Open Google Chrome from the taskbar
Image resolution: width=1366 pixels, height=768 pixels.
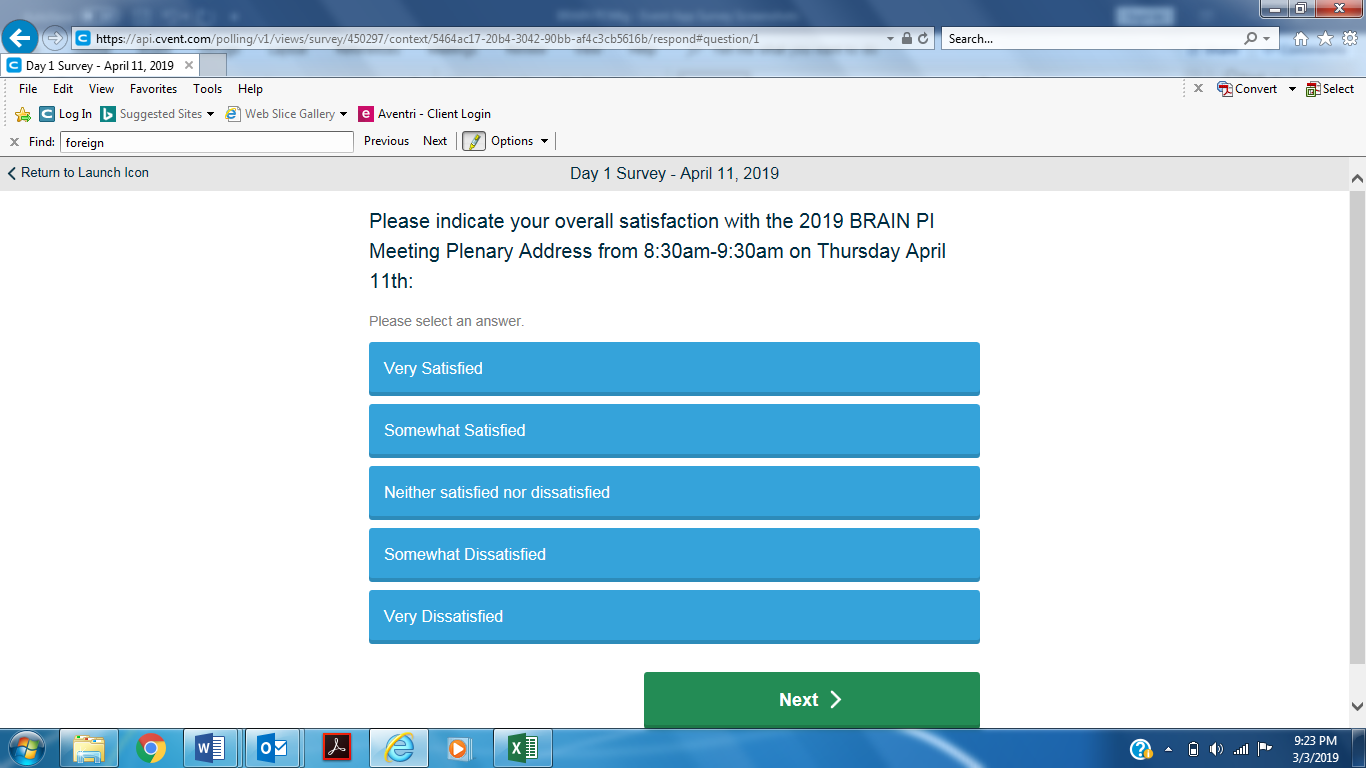pyautogui.click(x=151, y=748)
